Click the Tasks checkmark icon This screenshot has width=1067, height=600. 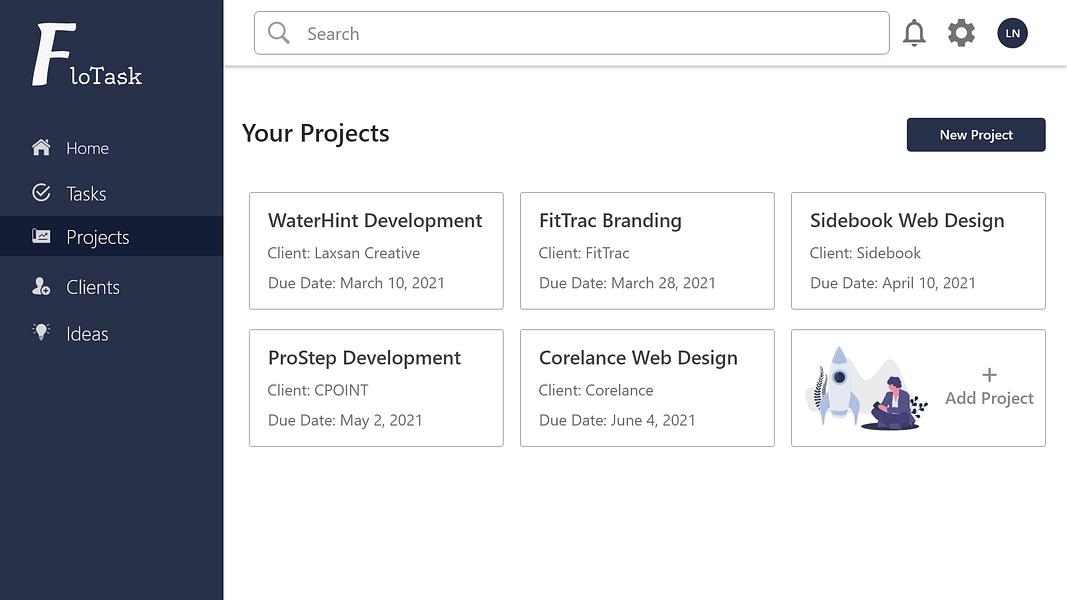coord(41,193)
